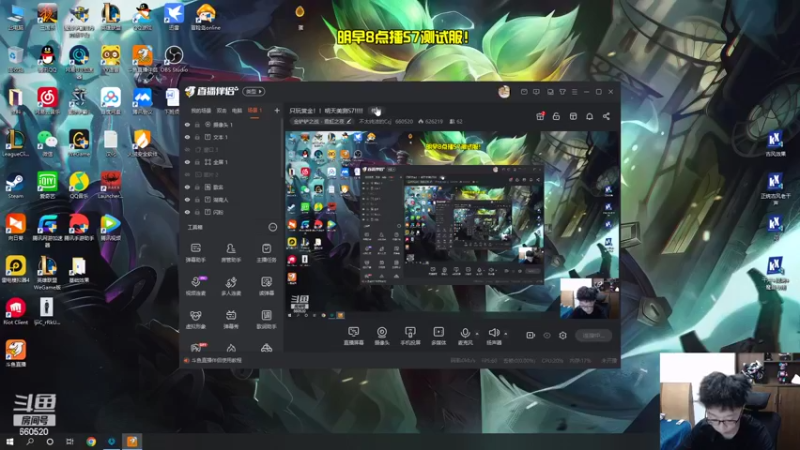800x450 pixels.
Task: Click the edit button beside the stream title
Action: click(376, 110)
